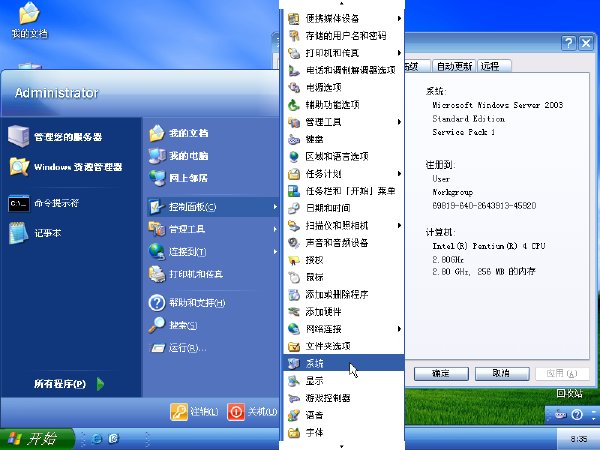Click the taskbar clock showing 8:35

578,439
